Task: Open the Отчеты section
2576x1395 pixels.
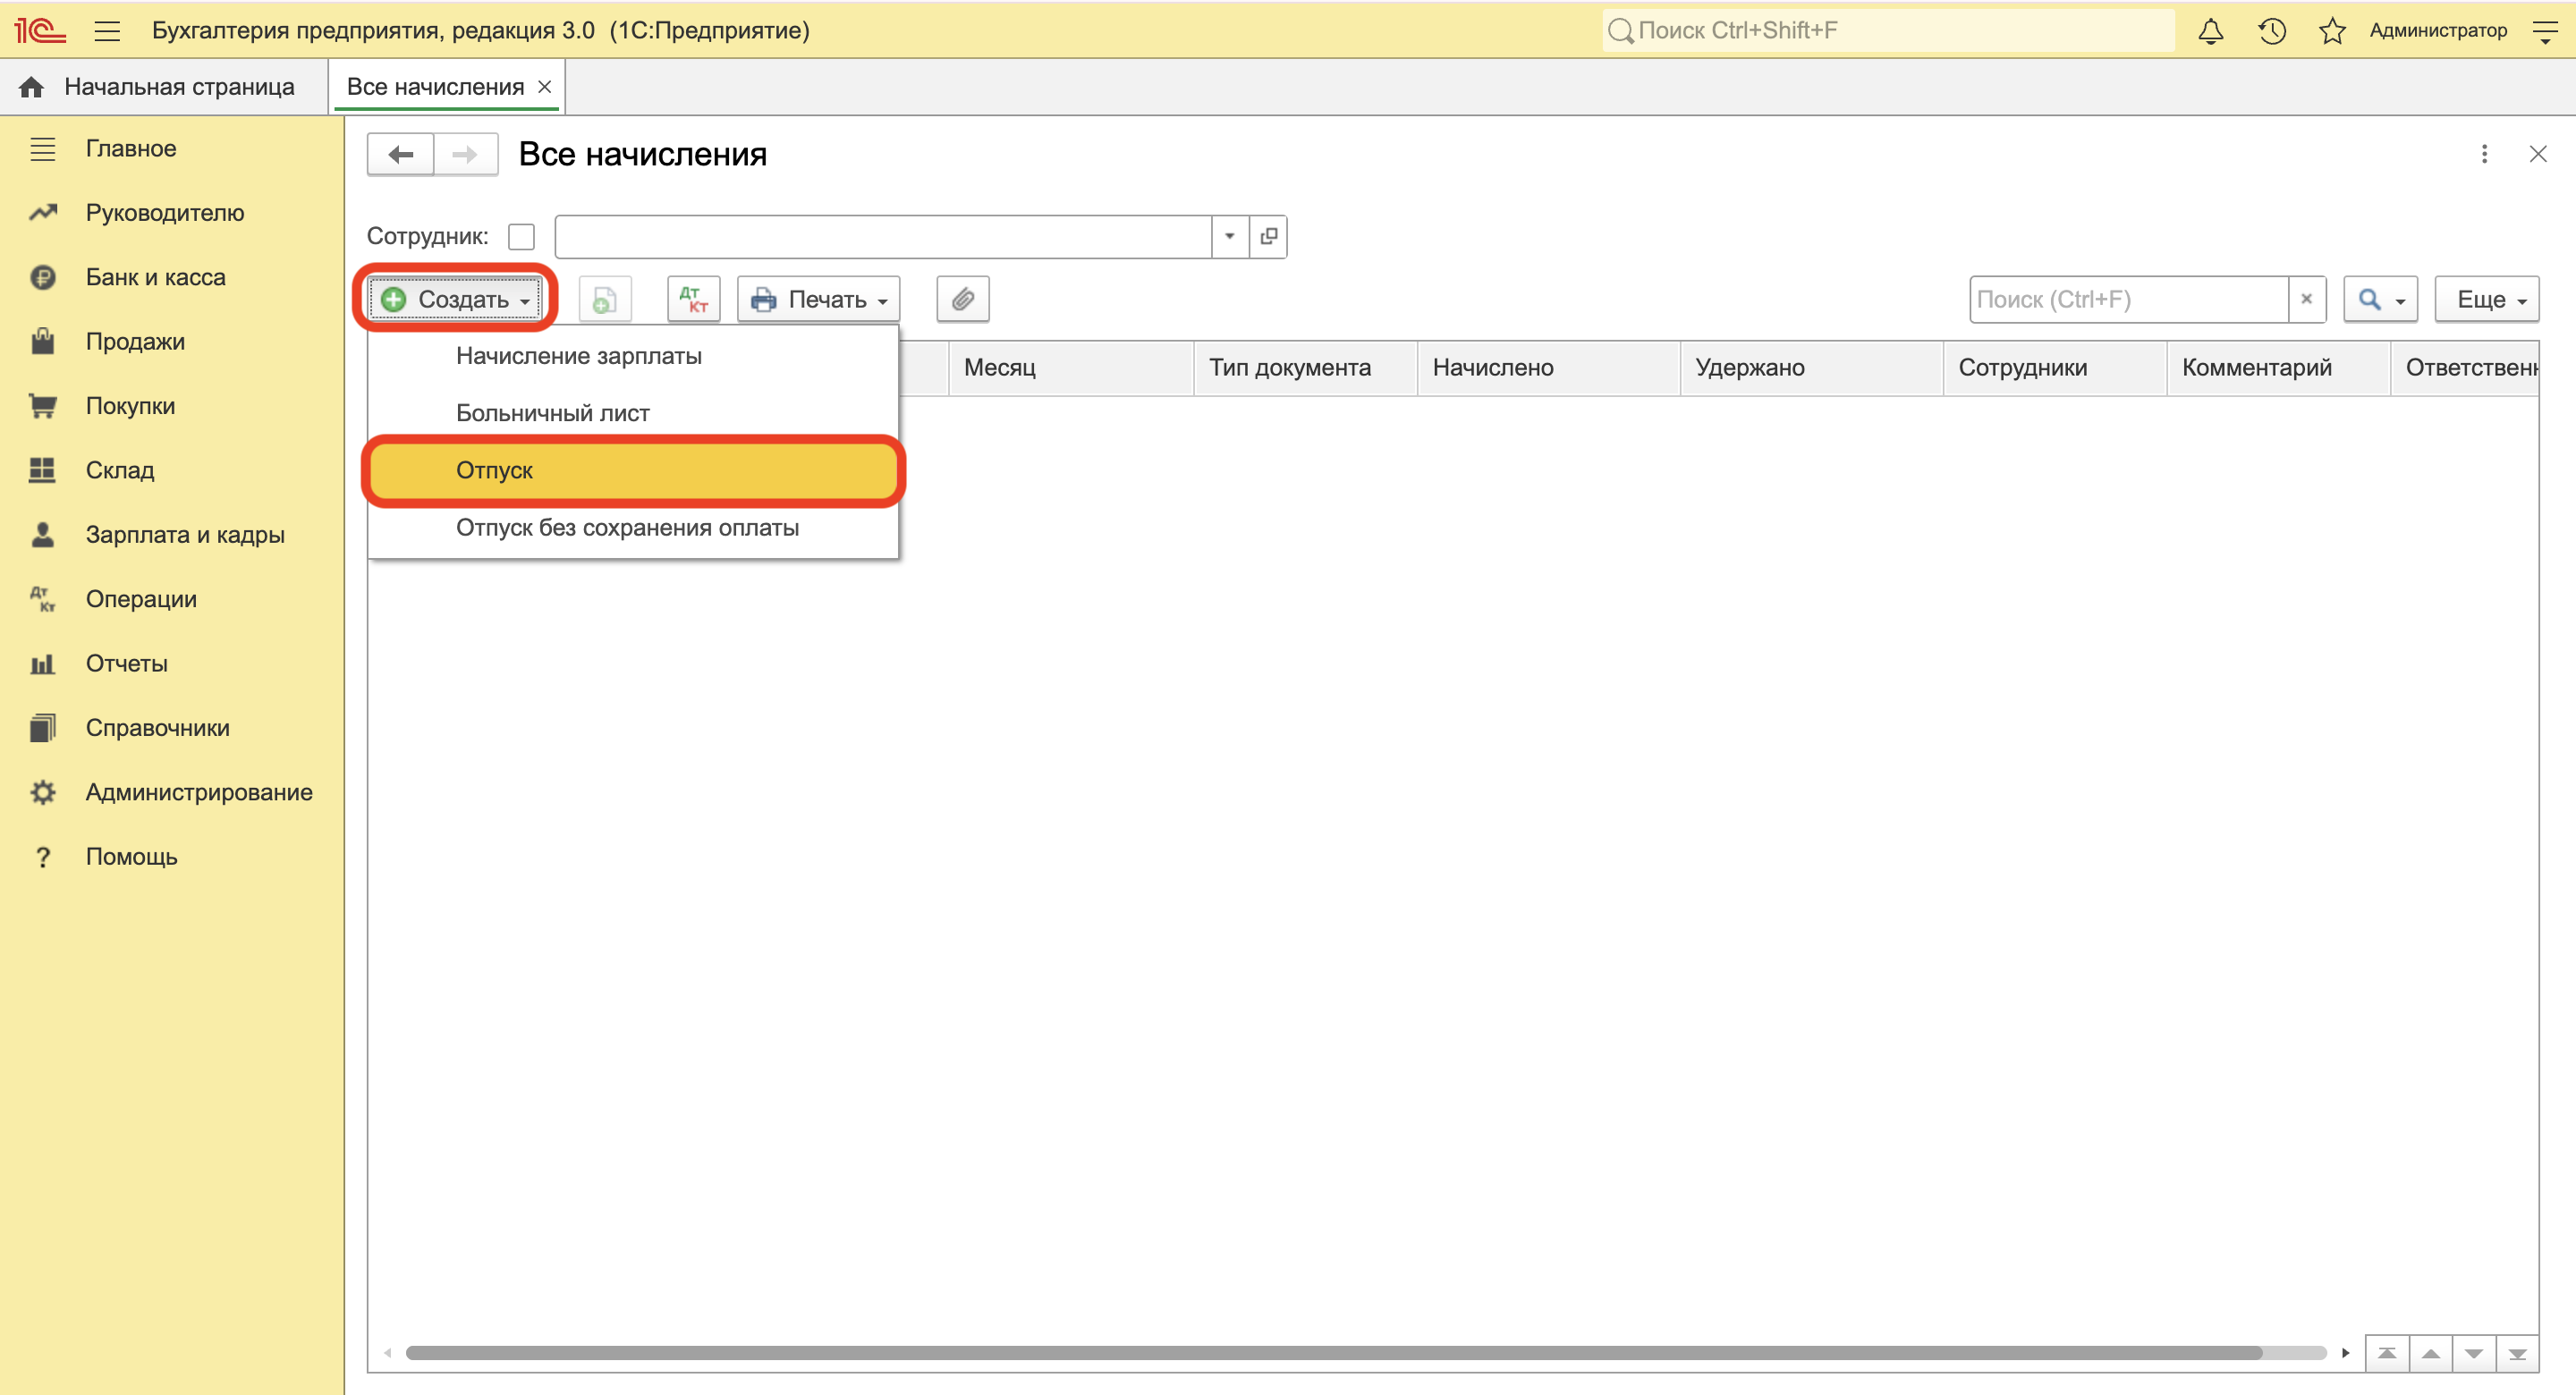Action: [x=172, y=663]
